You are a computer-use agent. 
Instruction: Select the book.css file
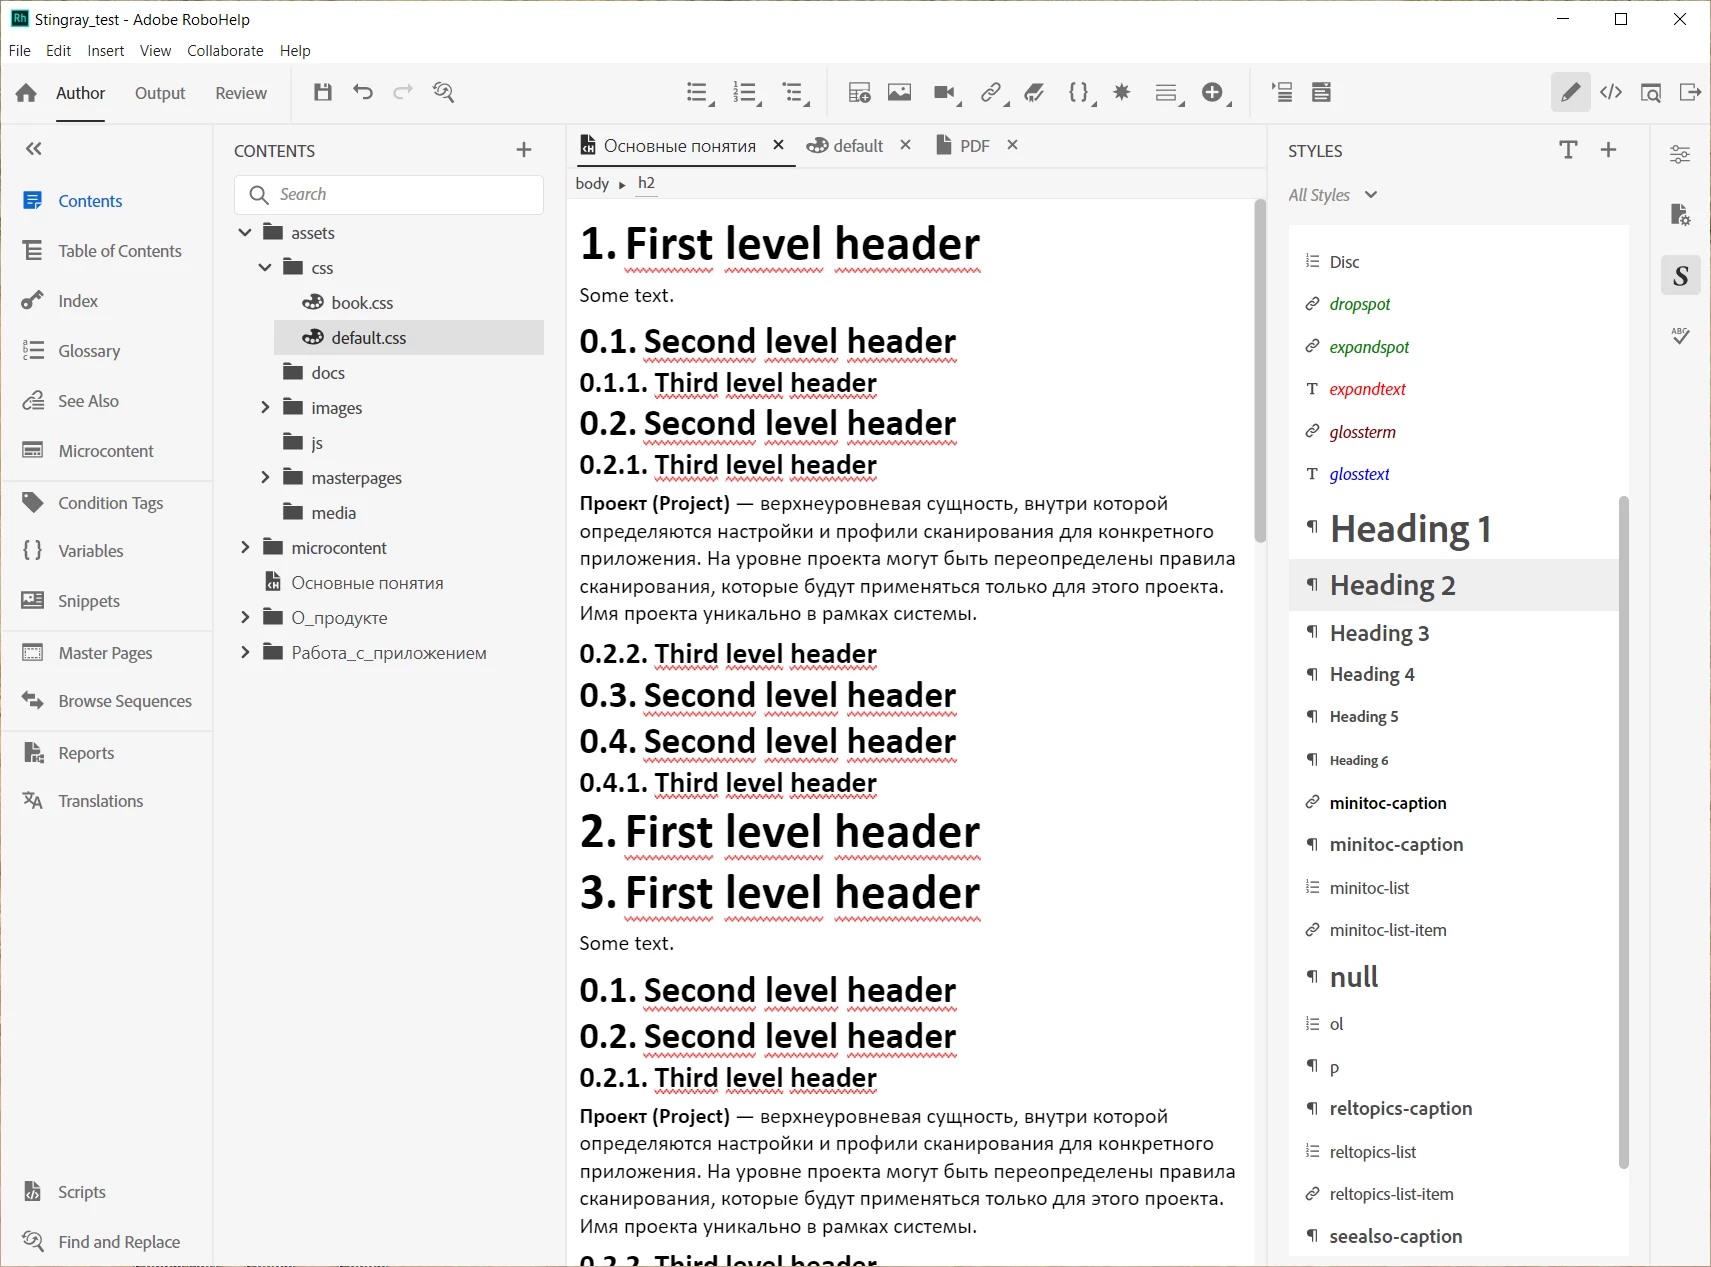point(348,302)
